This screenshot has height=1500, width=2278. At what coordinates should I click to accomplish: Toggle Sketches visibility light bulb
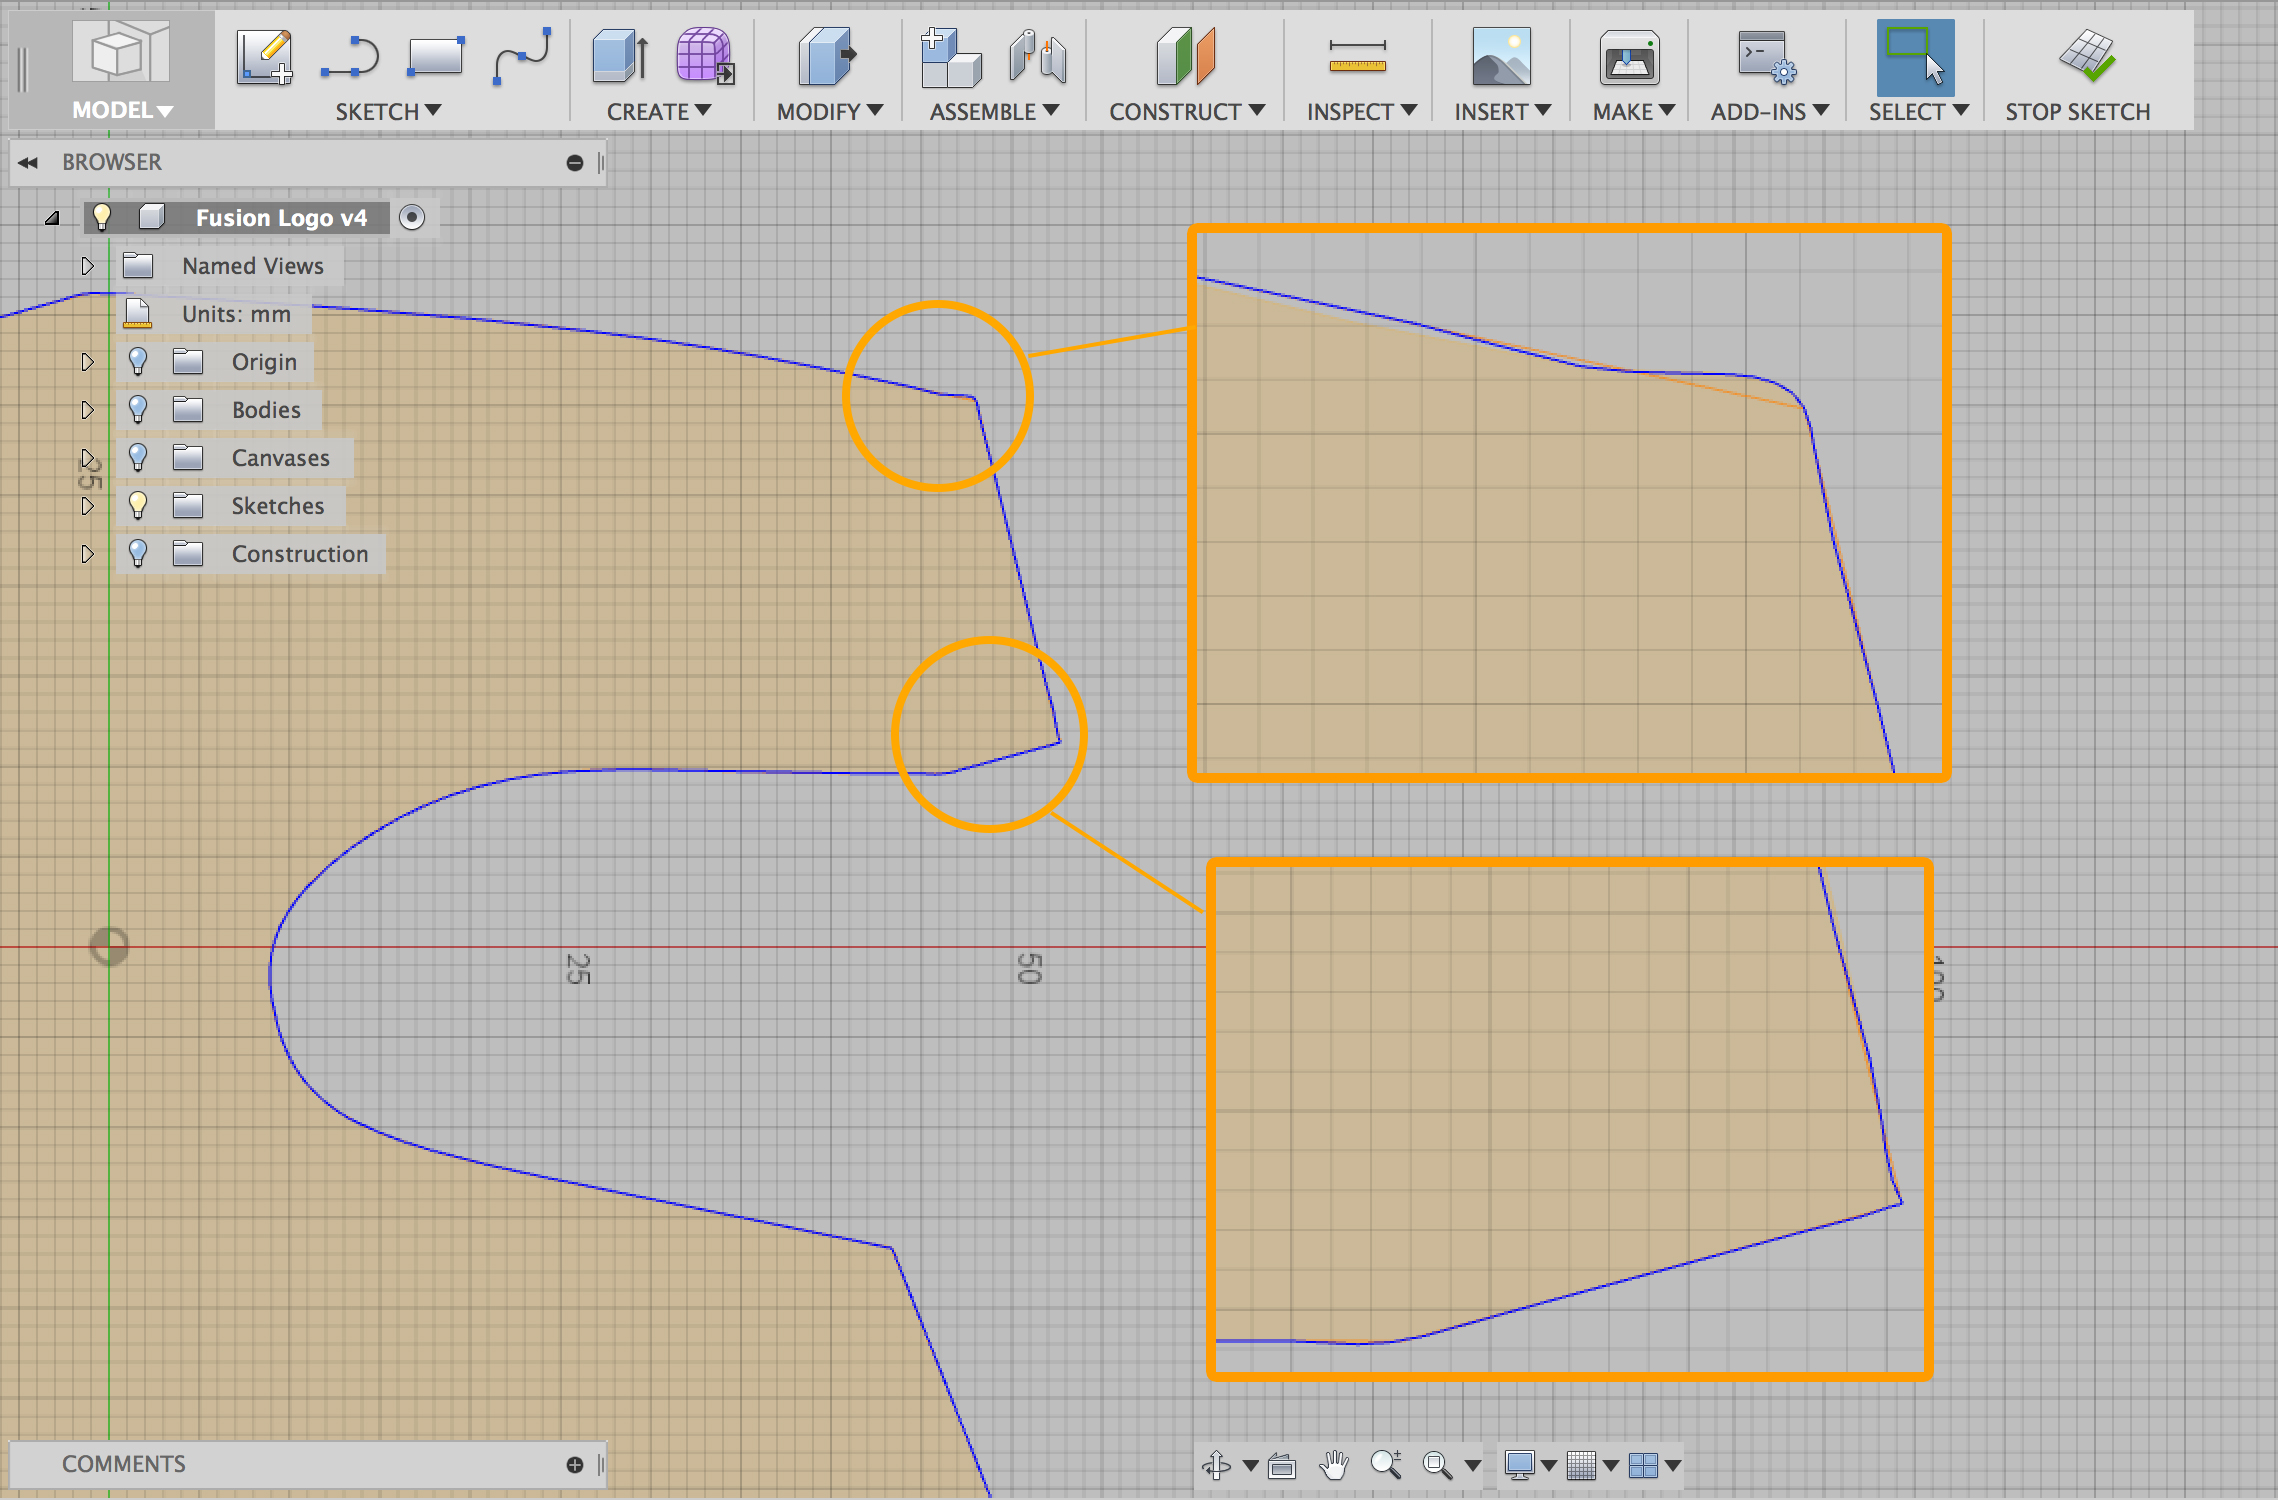(138, 505)
